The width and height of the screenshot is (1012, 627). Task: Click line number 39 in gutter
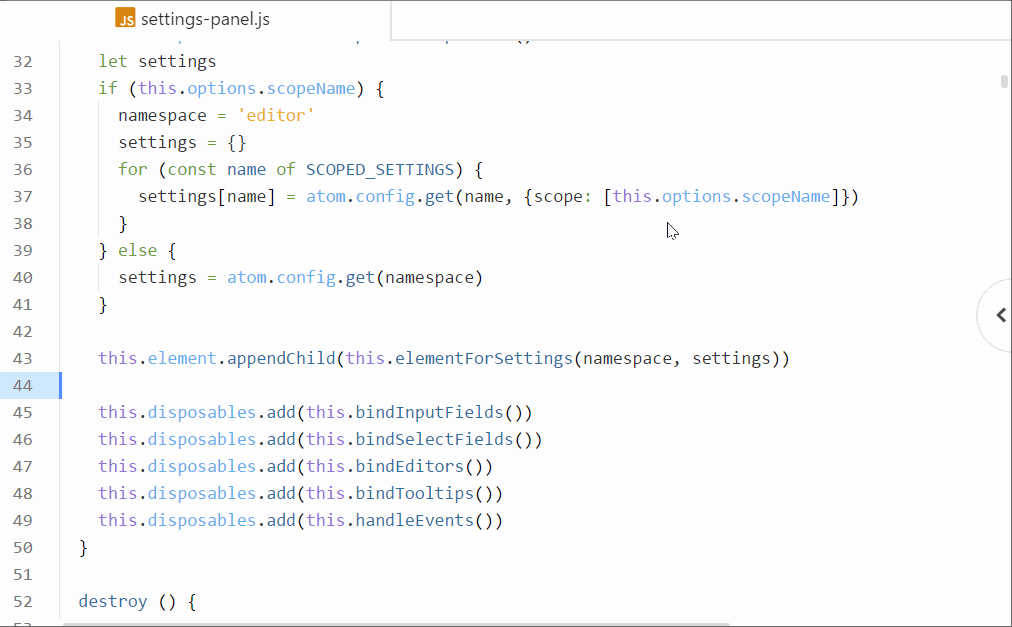coord(23,251)
